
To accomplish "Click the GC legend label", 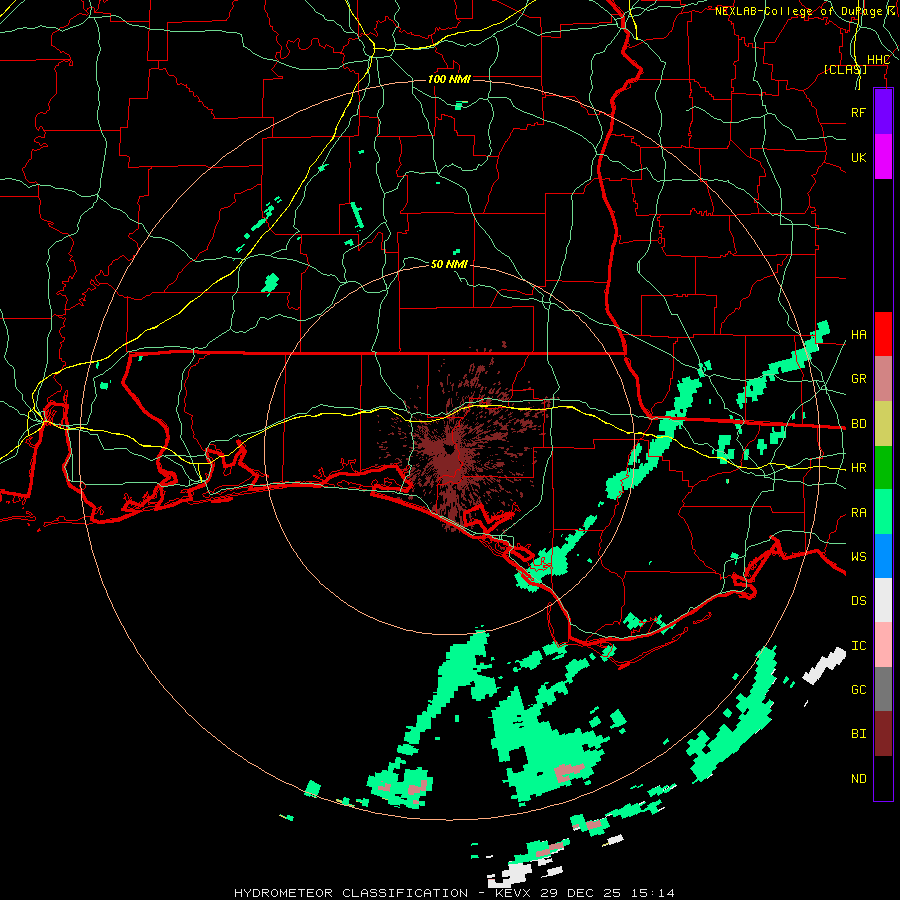I will 859,690.
